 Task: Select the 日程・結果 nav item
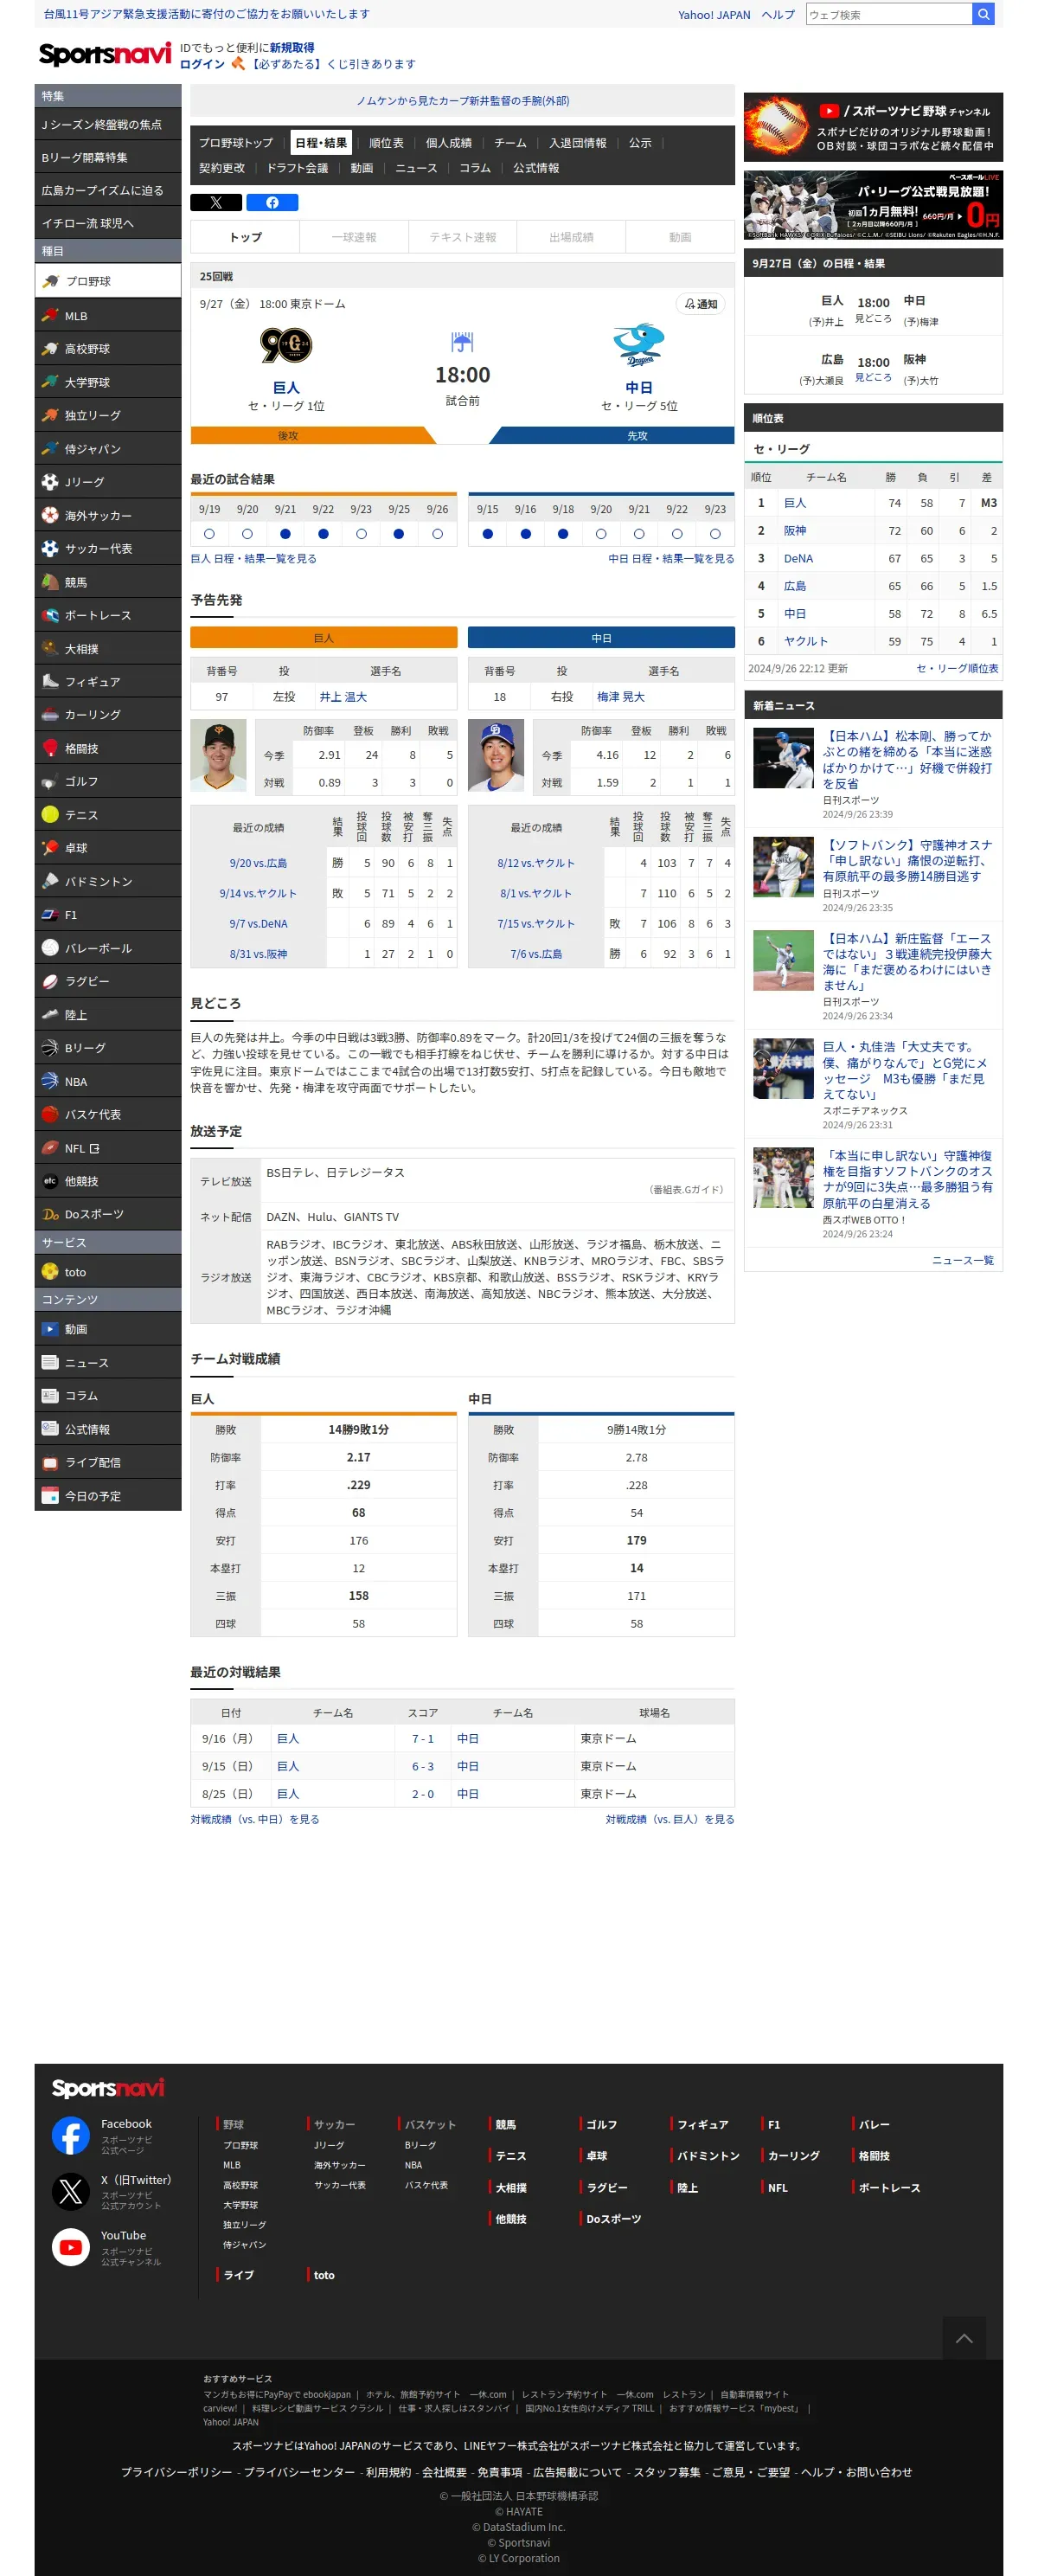click(321, 143)
